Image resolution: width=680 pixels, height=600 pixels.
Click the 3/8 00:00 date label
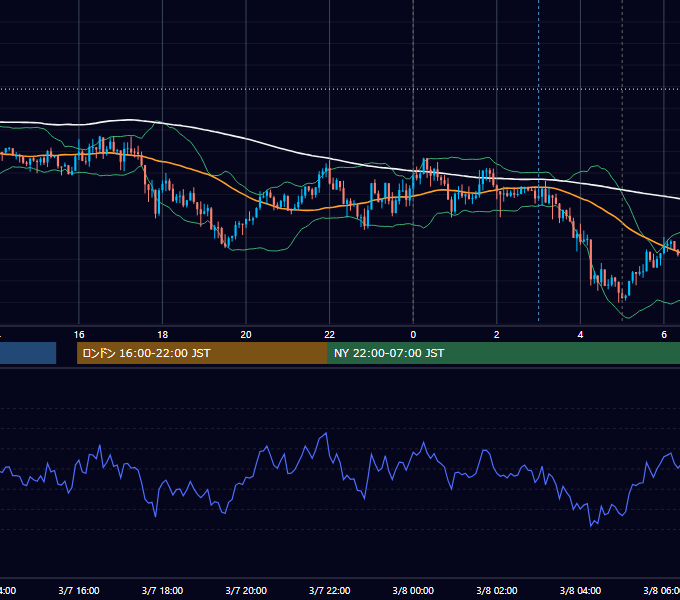click(x=413, y=590)
